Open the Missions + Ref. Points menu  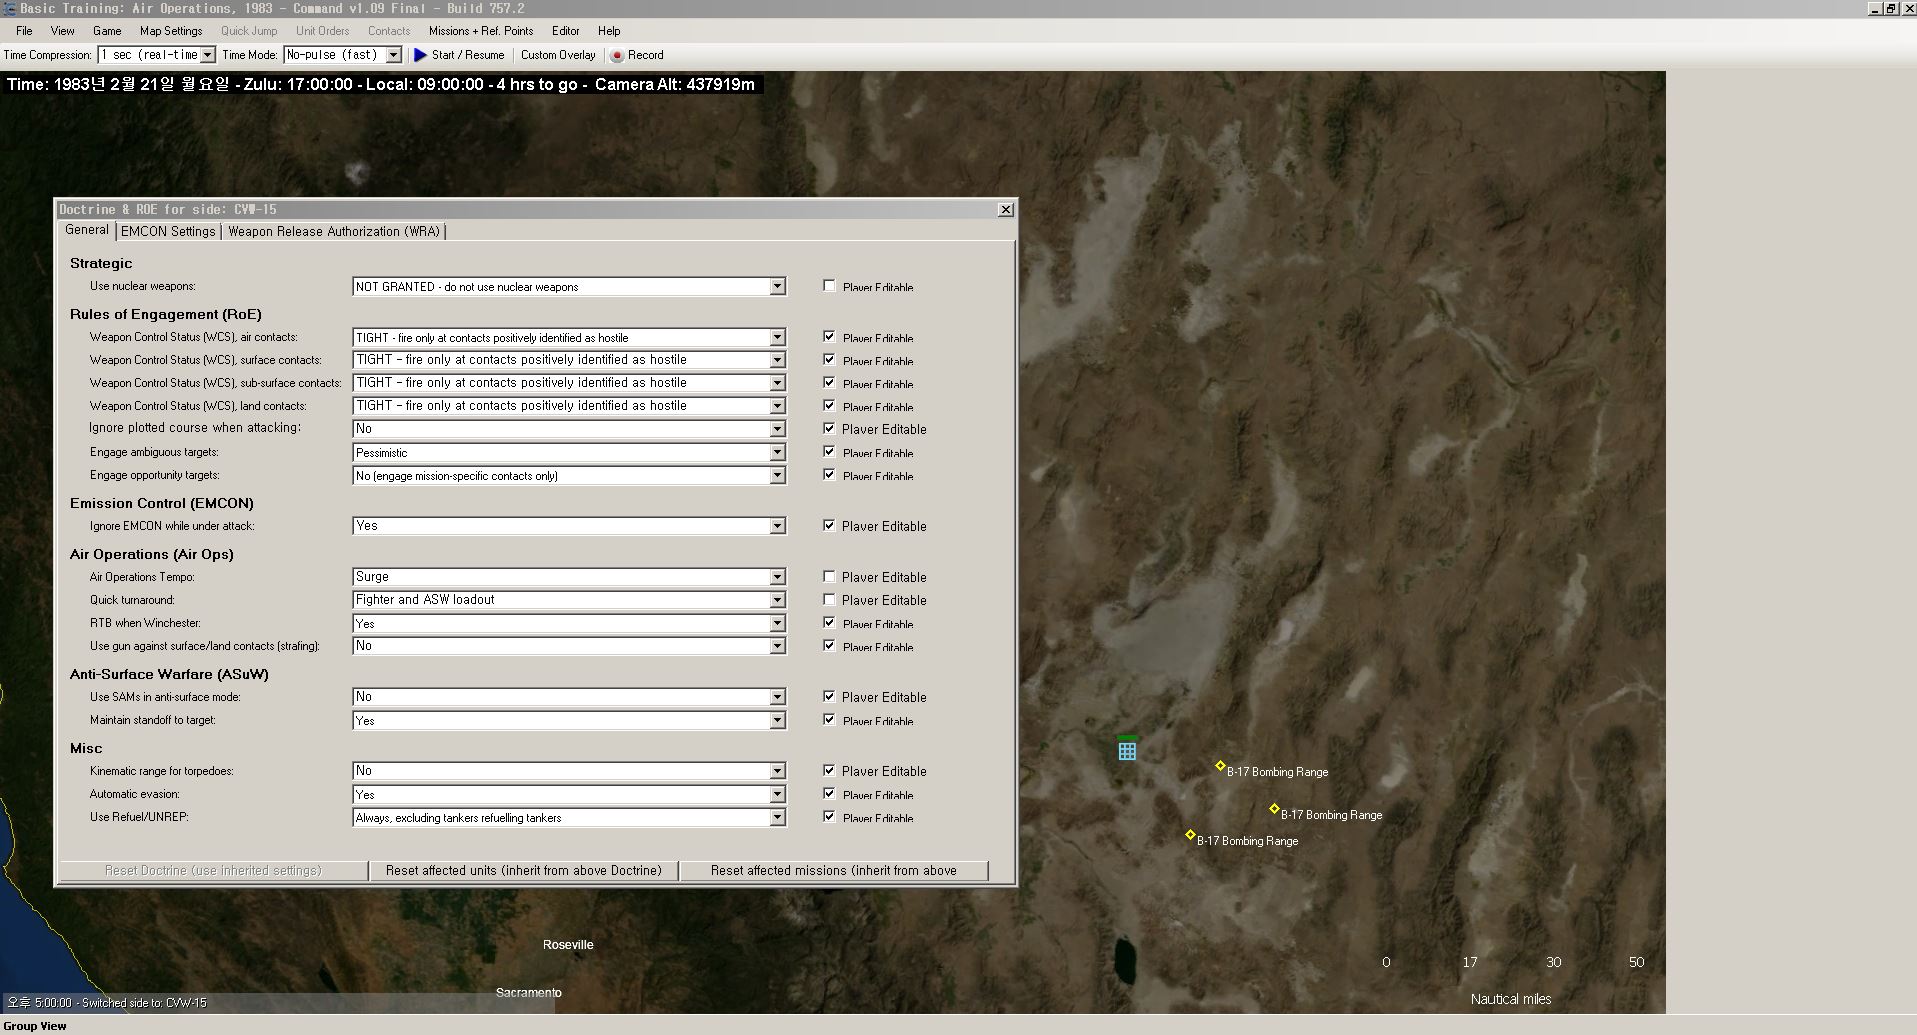481,31
